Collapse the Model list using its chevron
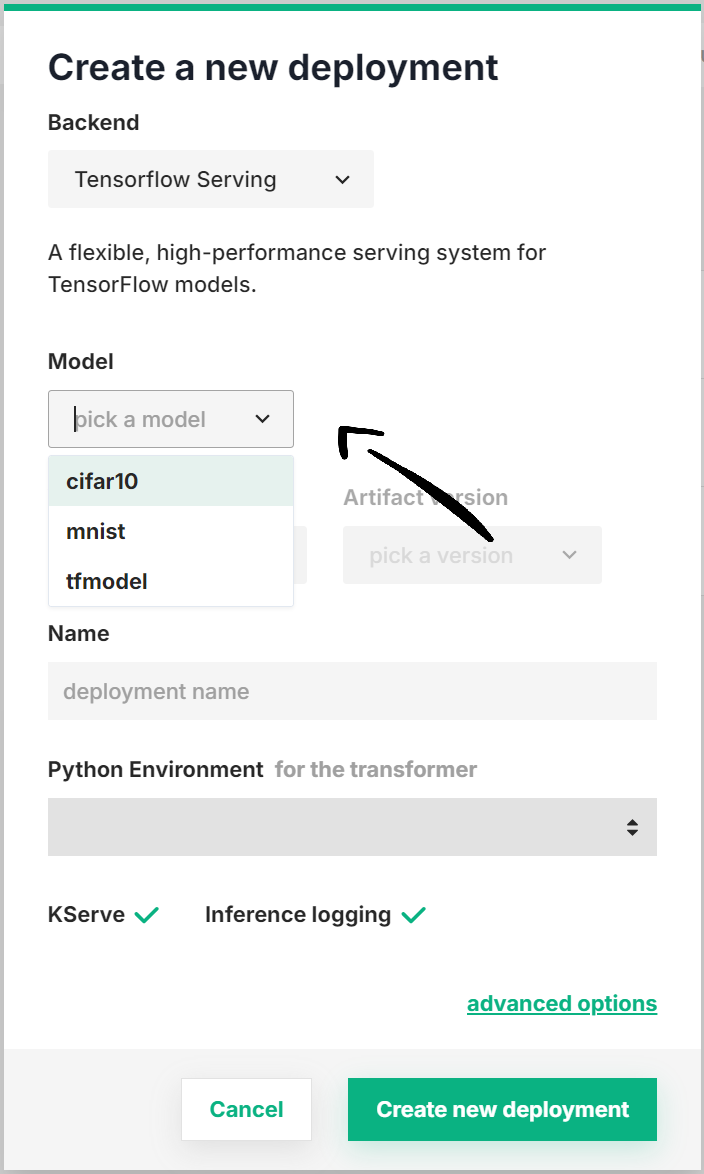704x1174 pixels. coord(263,419)
